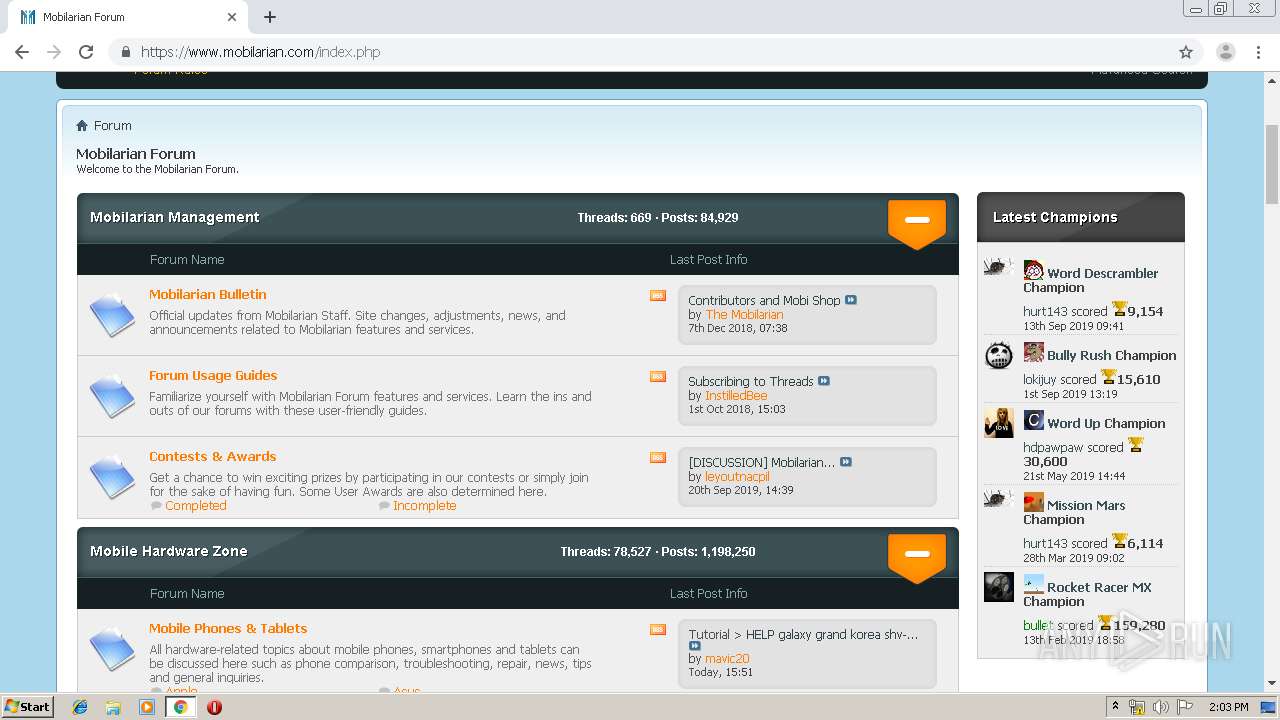
Task: Open a new browser tab
Action: [270, 17]
